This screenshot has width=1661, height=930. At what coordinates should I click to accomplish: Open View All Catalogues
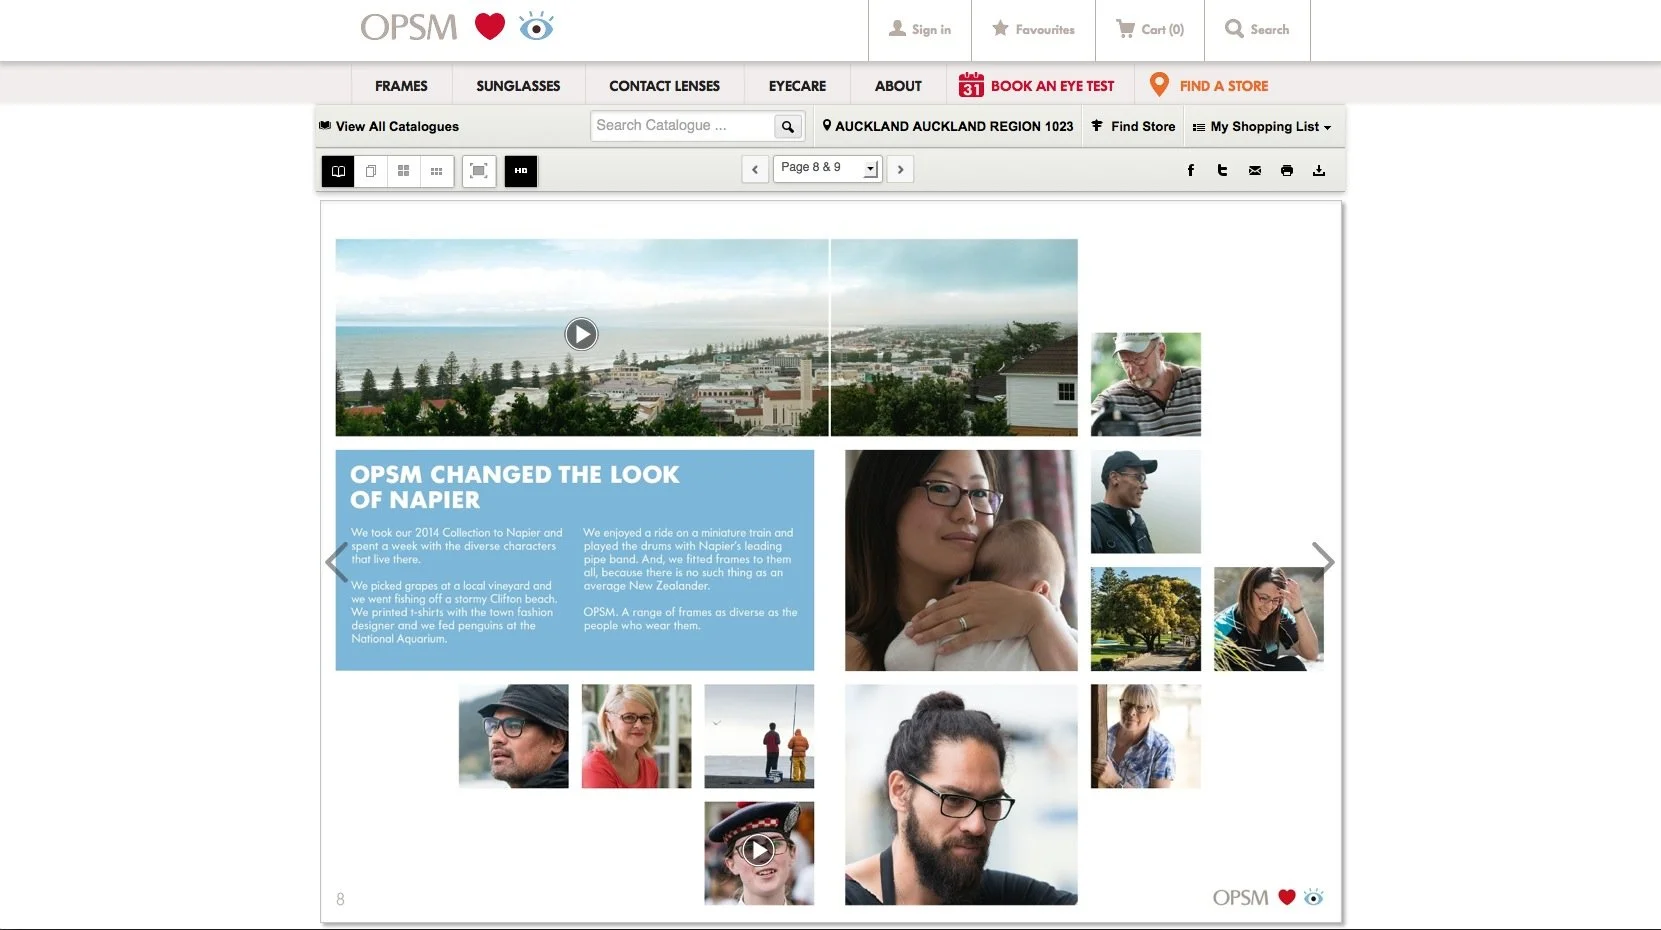pyautogui.click(x=389, y=126)
